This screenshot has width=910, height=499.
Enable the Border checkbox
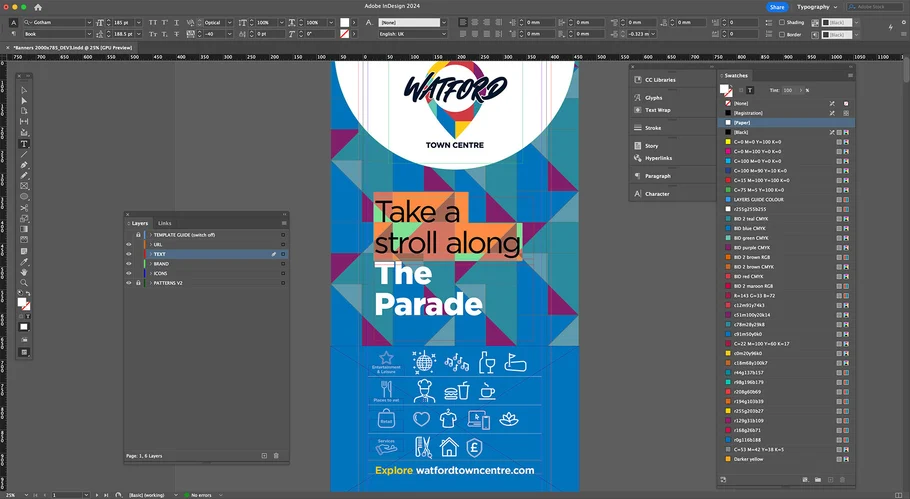pyautogui.click(x=782, y=35)
